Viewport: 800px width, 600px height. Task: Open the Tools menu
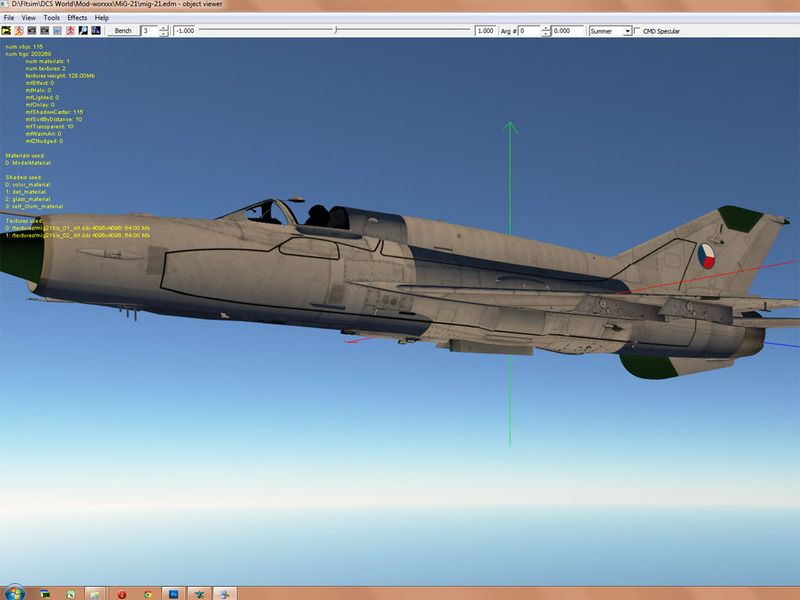pyautogui.click(x=51, y=18)
